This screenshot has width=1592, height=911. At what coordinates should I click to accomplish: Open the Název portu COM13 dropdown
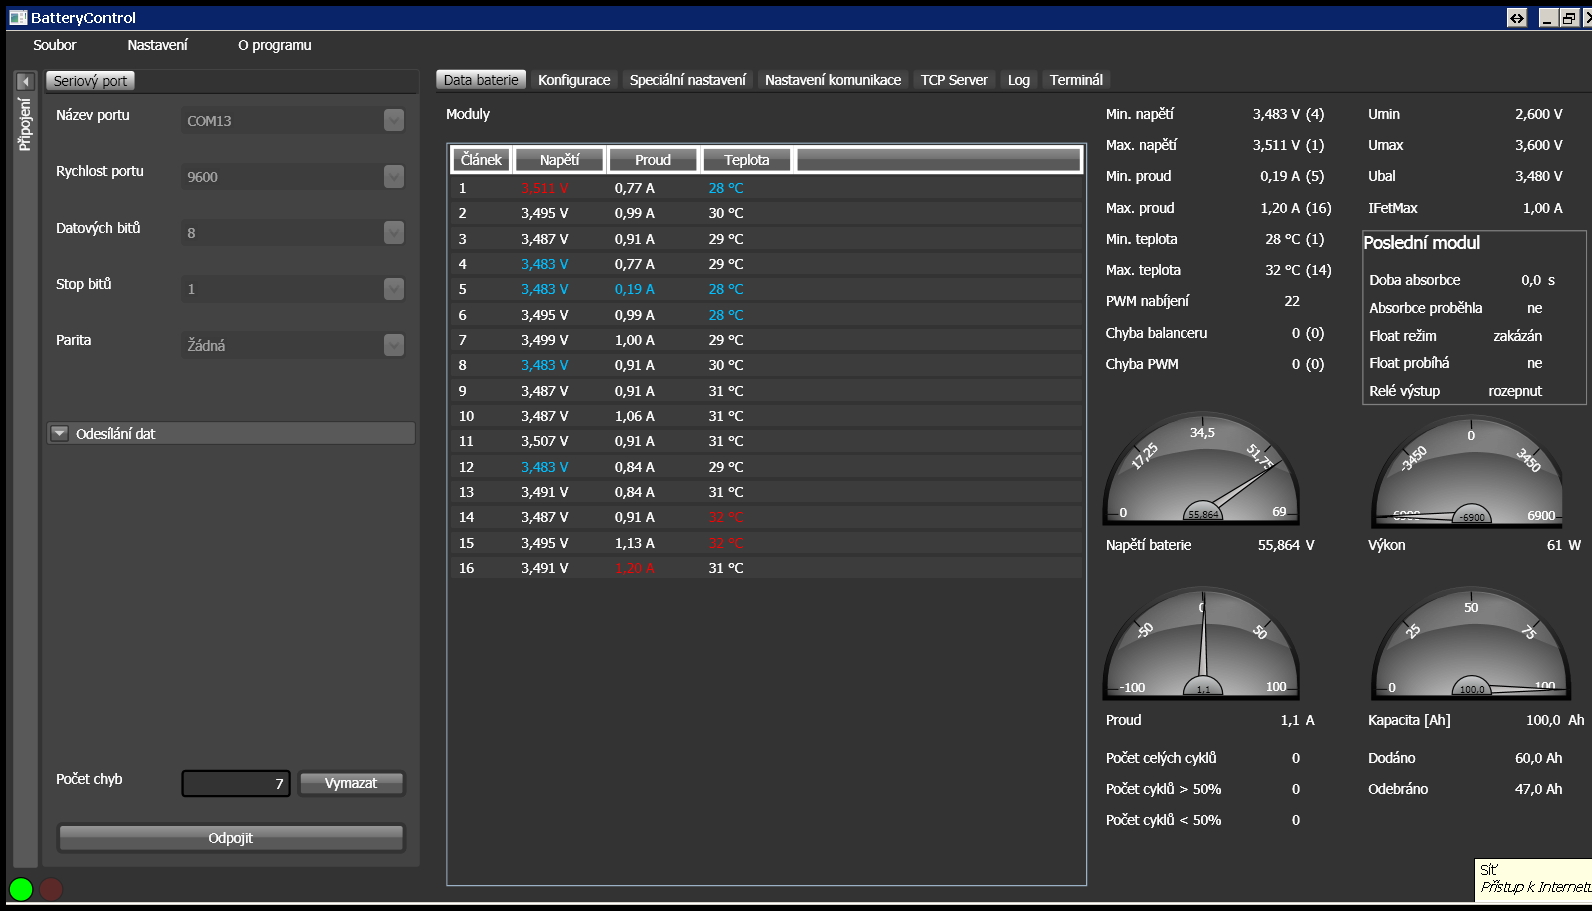pyautogui.click(x=394, y=121)
